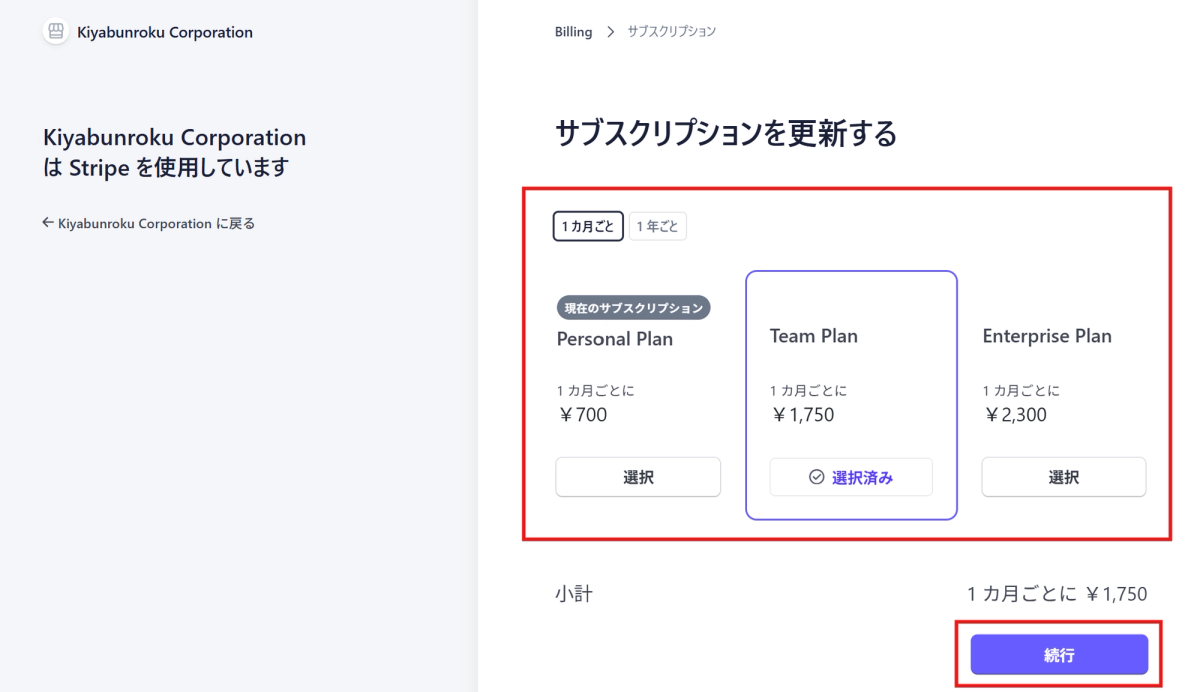
Task: Click the Kiyabunroku Corporation header name
Action: coord(165,32)
